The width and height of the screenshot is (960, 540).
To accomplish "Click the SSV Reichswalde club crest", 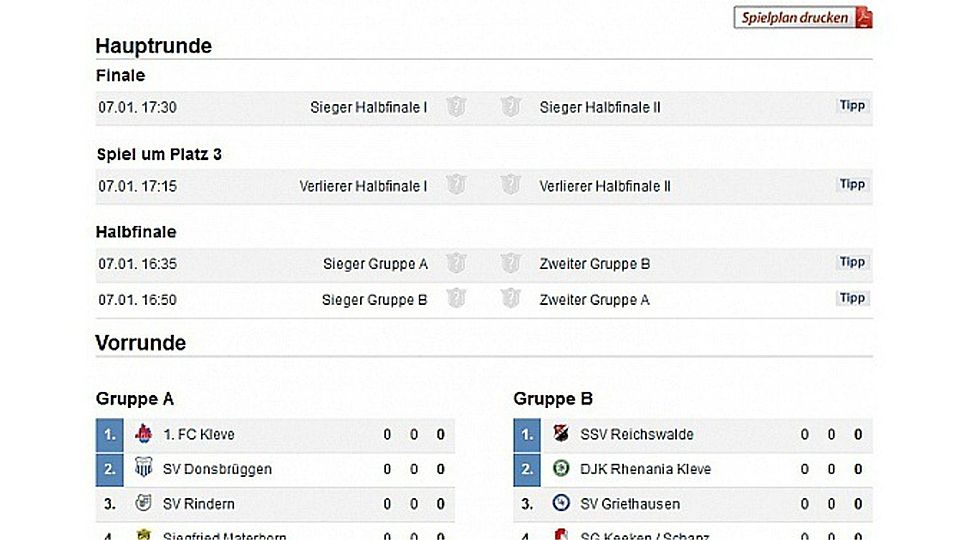I will point(561,433).
